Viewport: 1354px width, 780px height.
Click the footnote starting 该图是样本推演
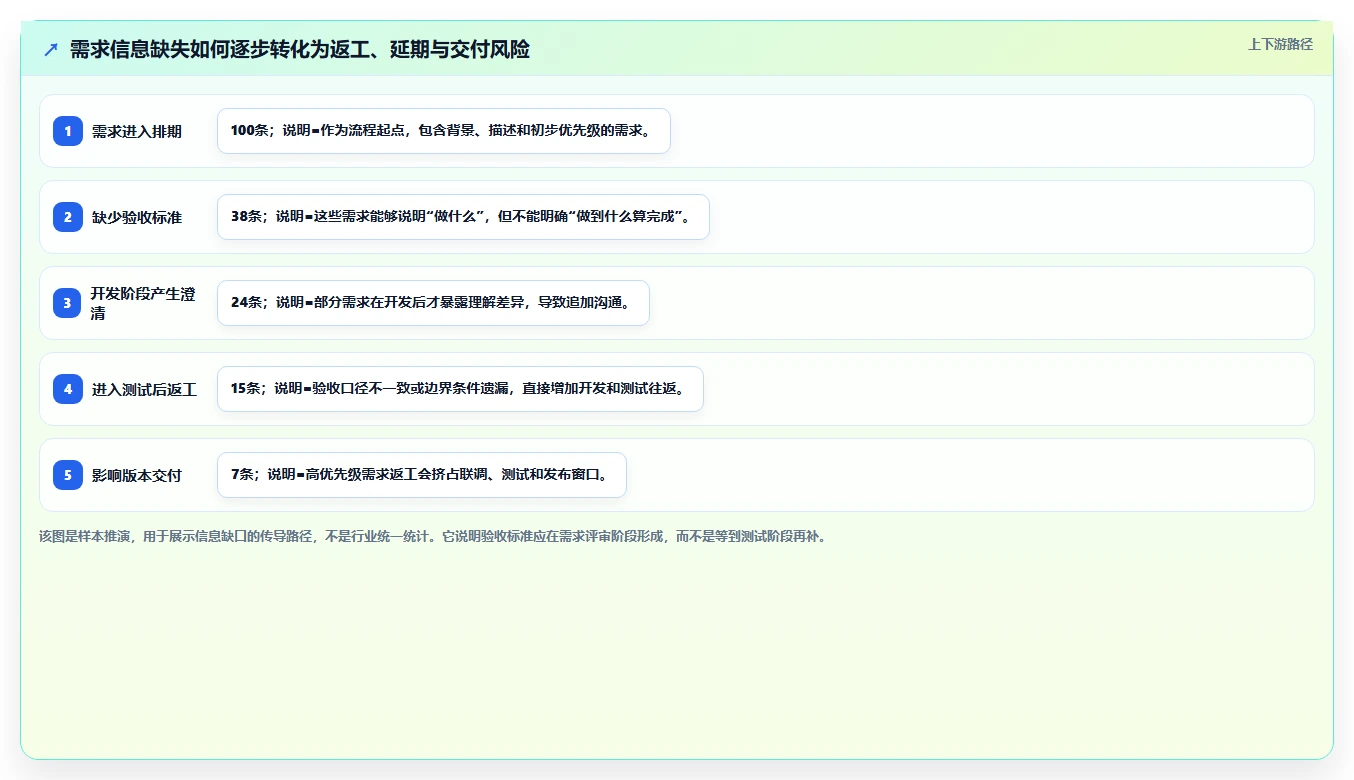point(433,536)
